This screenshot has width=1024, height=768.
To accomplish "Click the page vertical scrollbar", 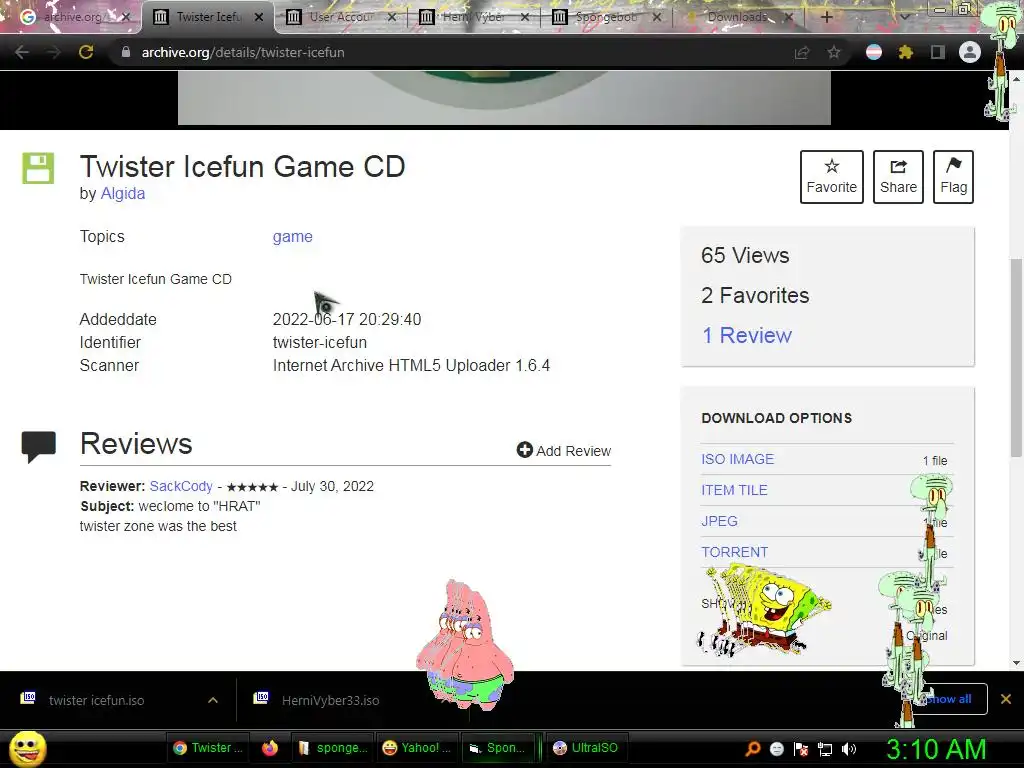I will 1016,358.
